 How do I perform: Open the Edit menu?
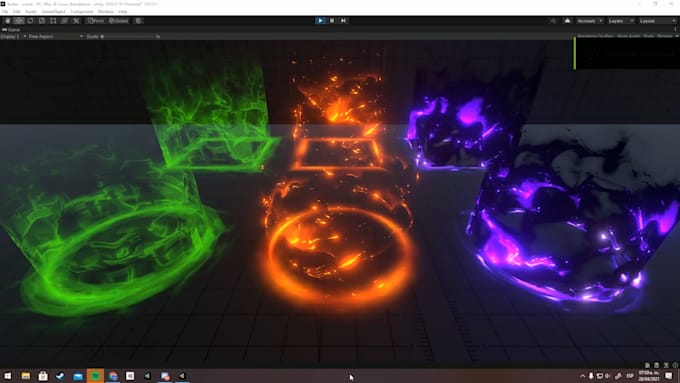[16, 12]
